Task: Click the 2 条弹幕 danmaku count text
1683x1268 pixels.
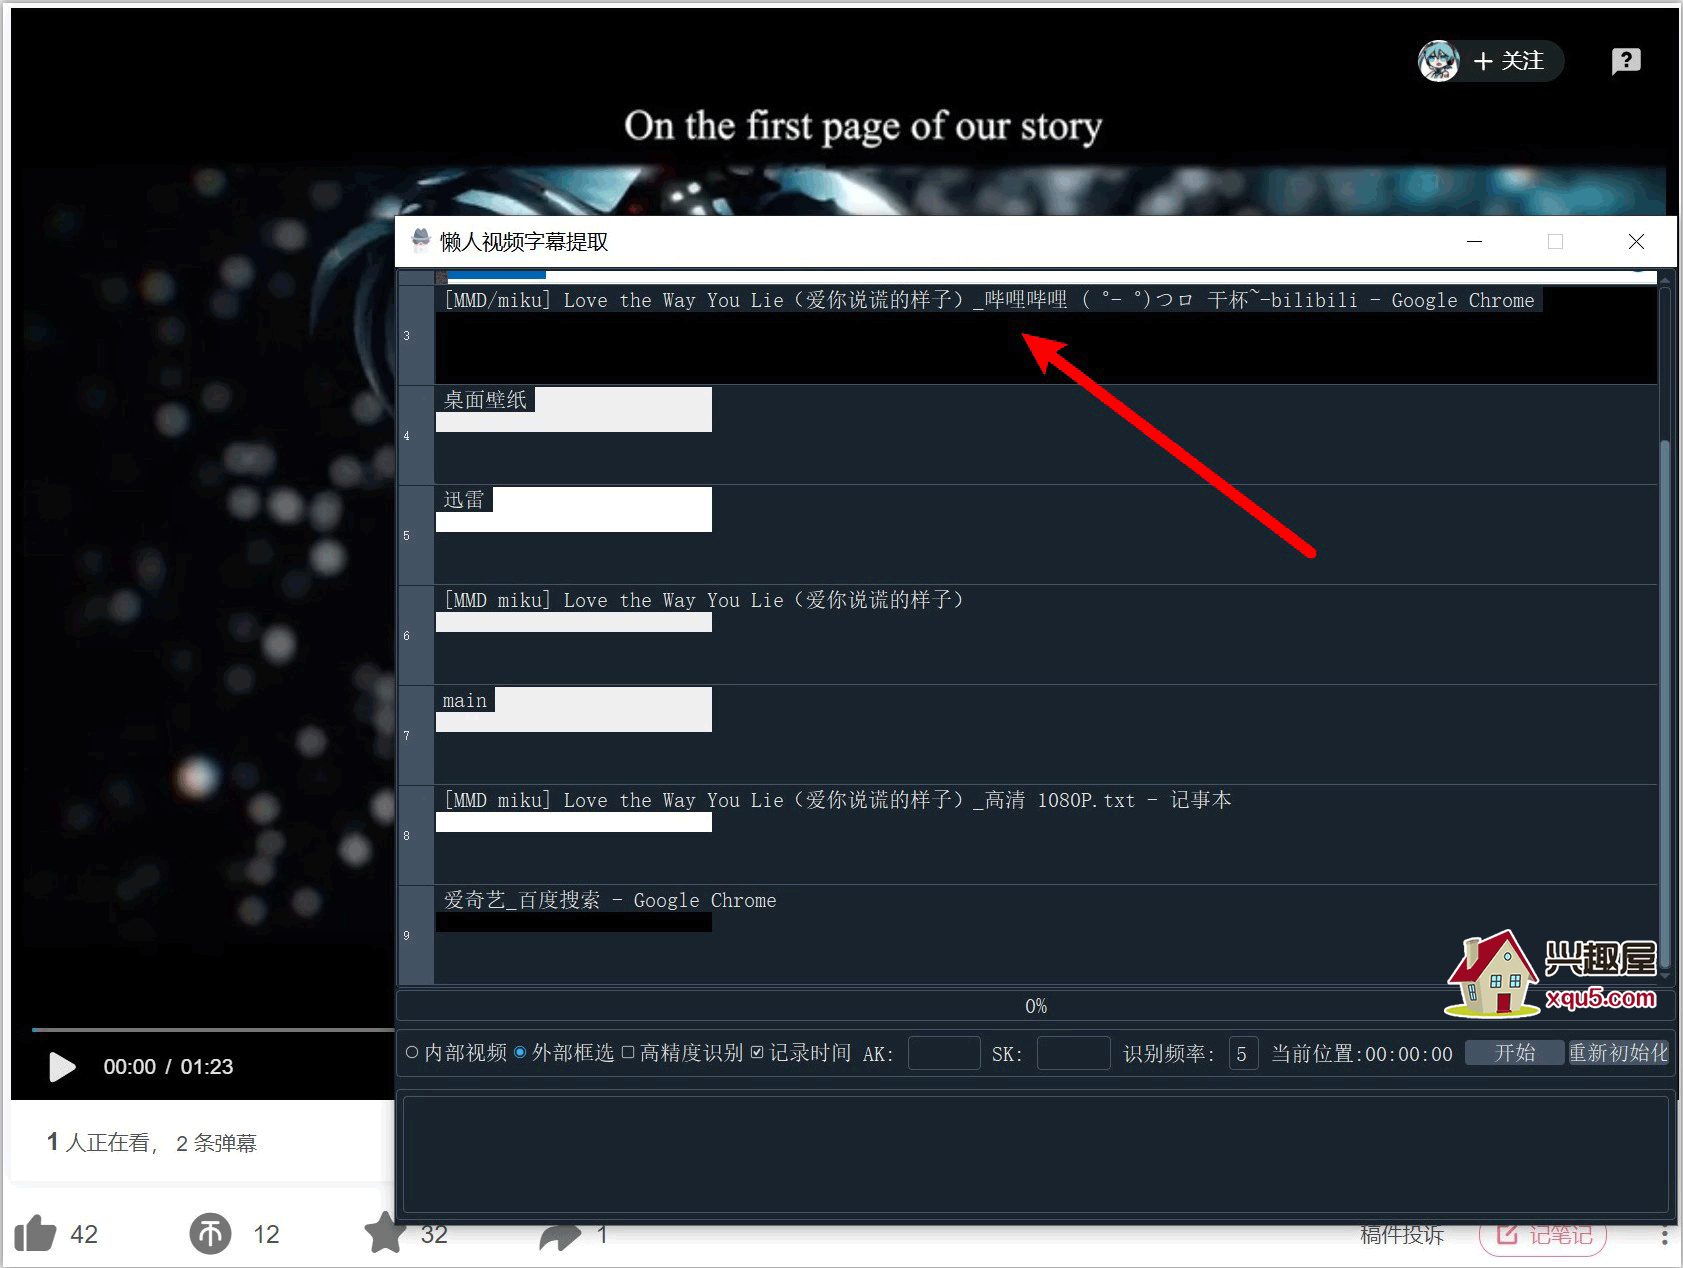Action: tap(216, 1143)
